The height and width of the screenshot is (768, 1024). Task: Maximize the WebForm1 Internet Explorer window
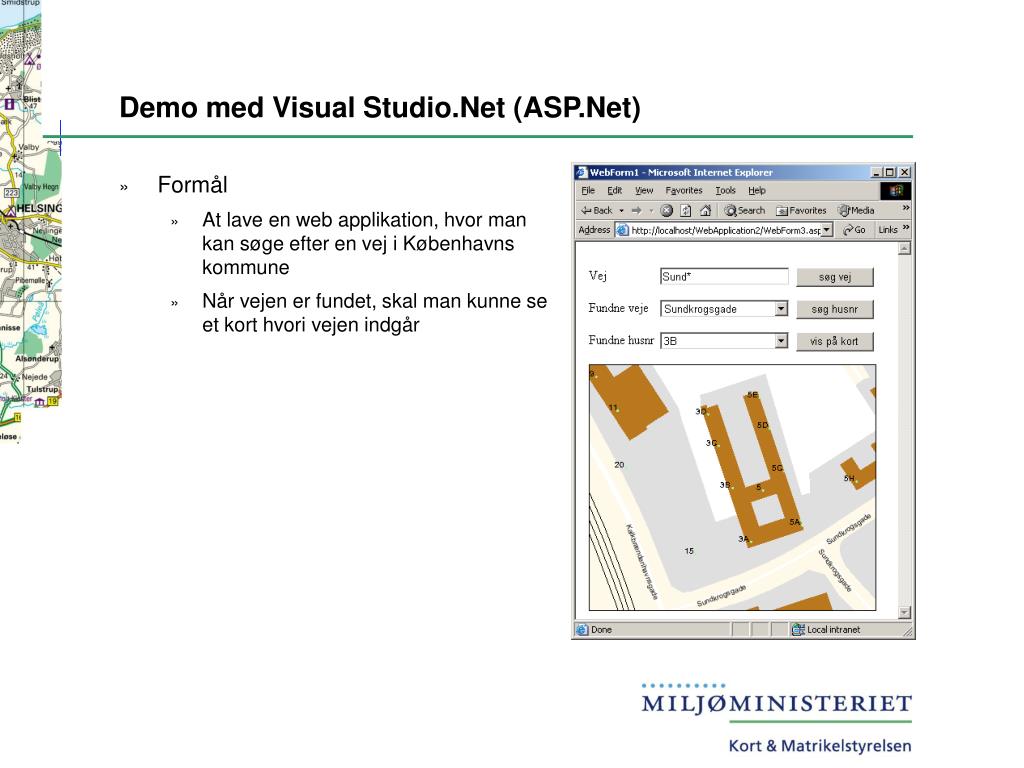(889, 172)
